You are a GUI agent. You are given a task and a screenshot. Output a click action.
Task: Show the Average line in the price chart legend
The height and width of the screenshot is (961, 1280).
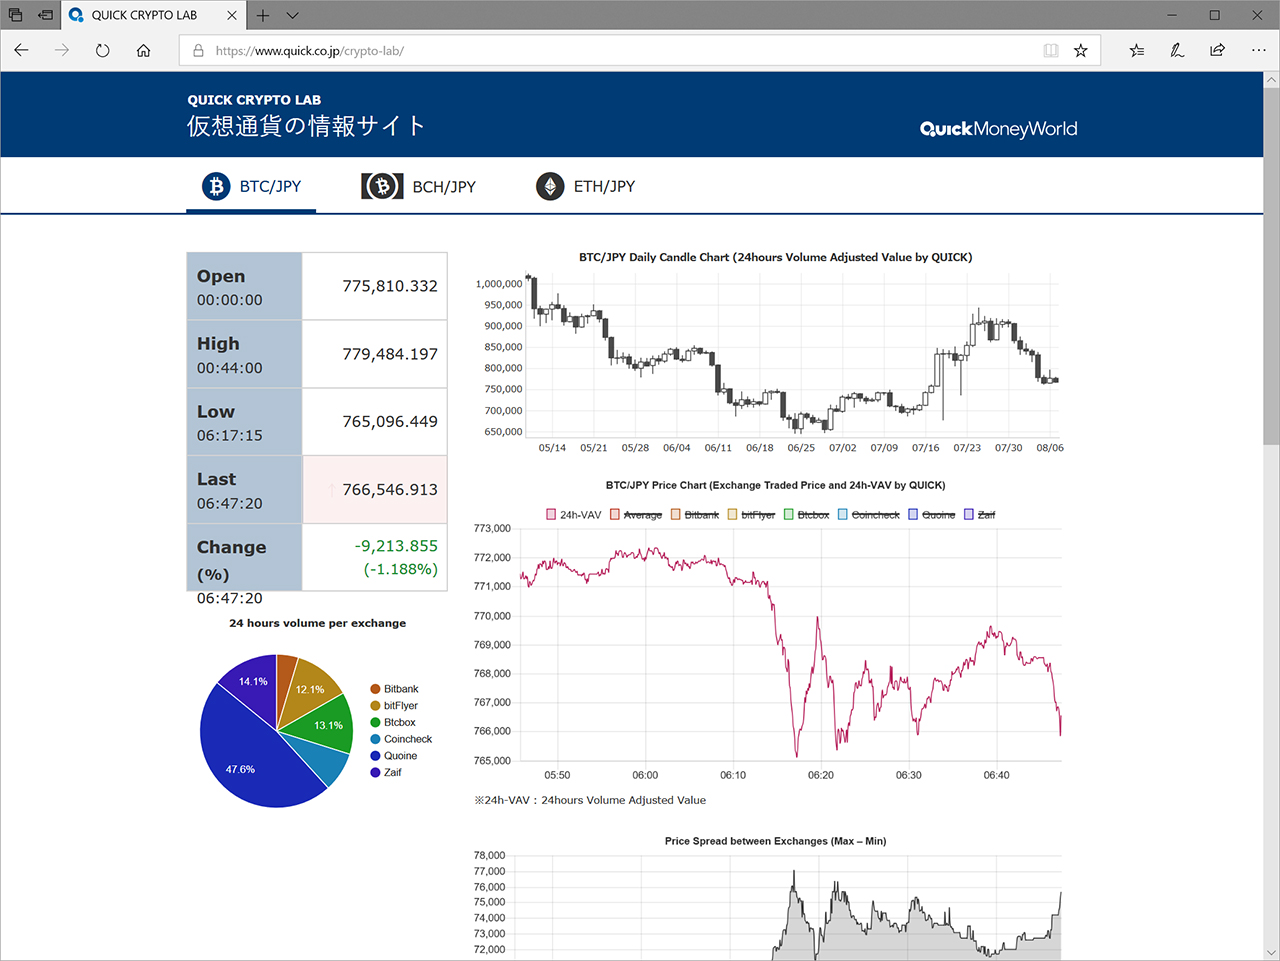[643, 514]
